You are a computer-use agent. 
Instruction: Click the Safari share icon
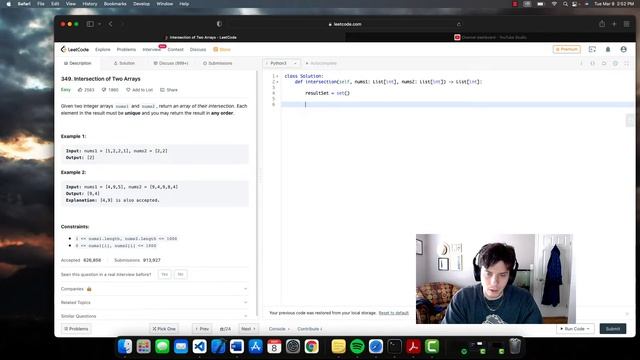602,24
